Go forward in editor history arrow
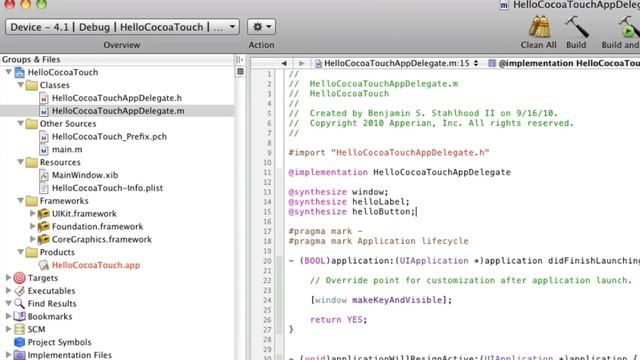This screenshot has height=360, width=640. [301, 63]
